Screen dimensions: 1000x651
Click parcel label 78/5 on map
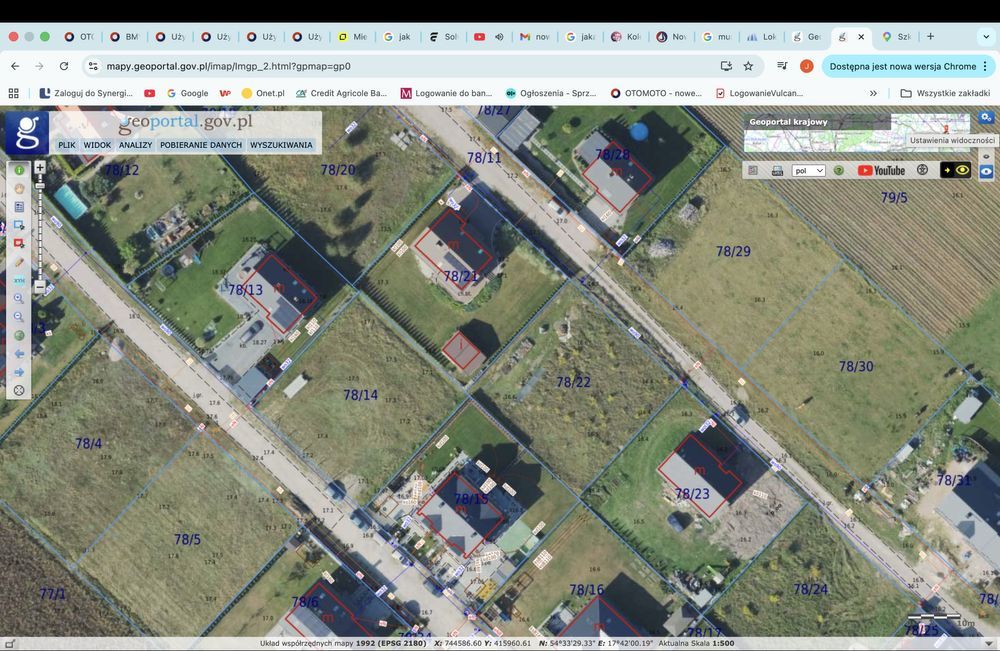(188, 539)
